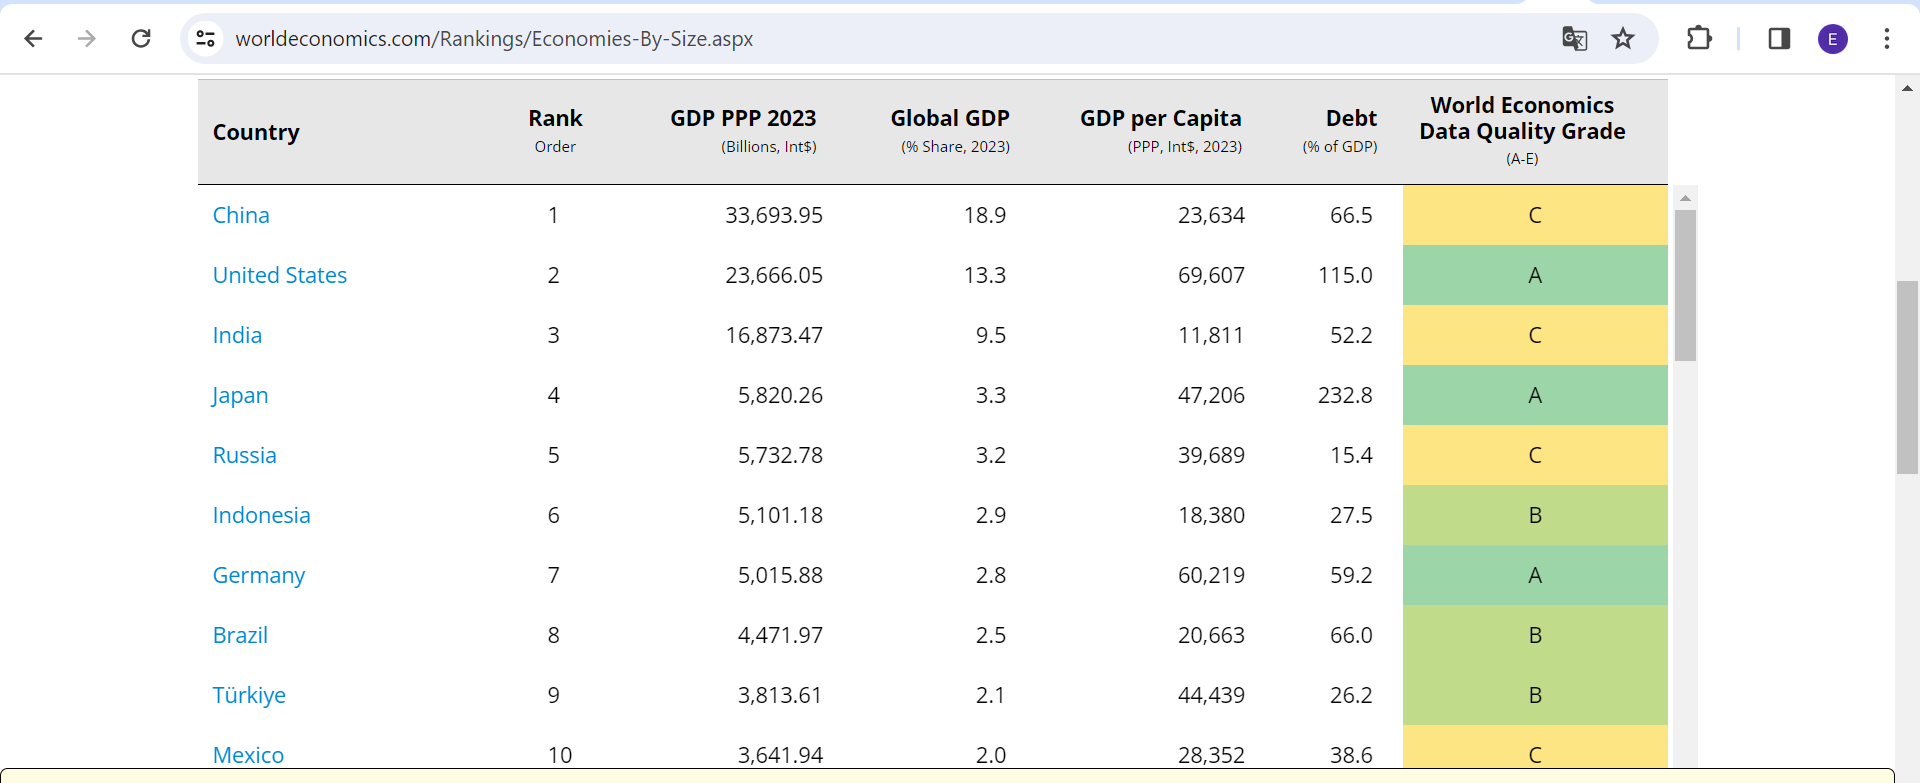Click the table's inner scrollbar thumb
This screenshot has height=783, width=1920.
1686,285
